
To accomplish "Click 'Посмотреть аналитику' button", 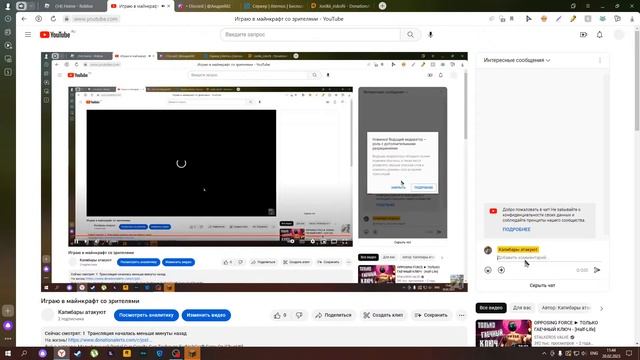I will [146, 315].
